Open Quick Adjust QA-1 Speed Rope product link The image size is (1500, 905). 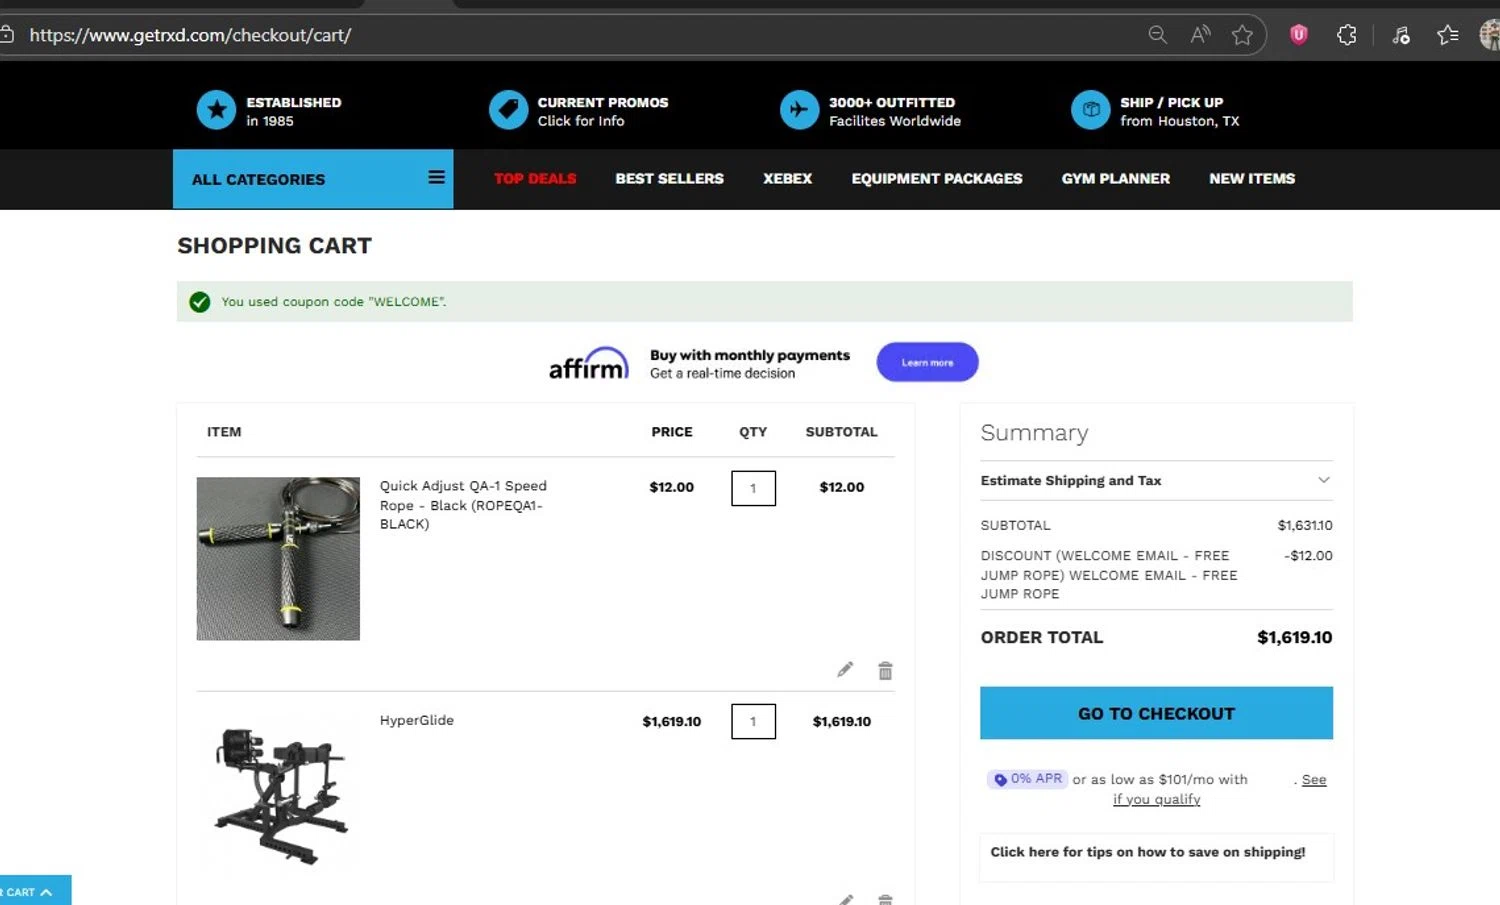[463, 504]
